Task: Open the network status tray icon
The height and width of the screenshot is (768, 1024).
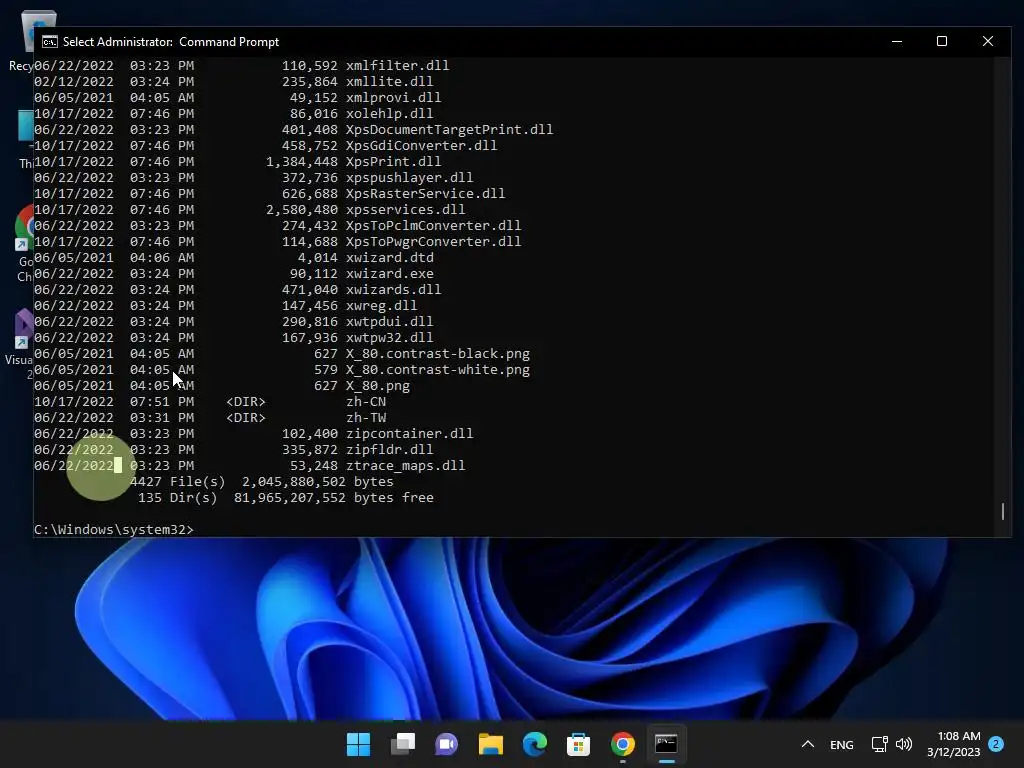Action: [x=879, y=744]
